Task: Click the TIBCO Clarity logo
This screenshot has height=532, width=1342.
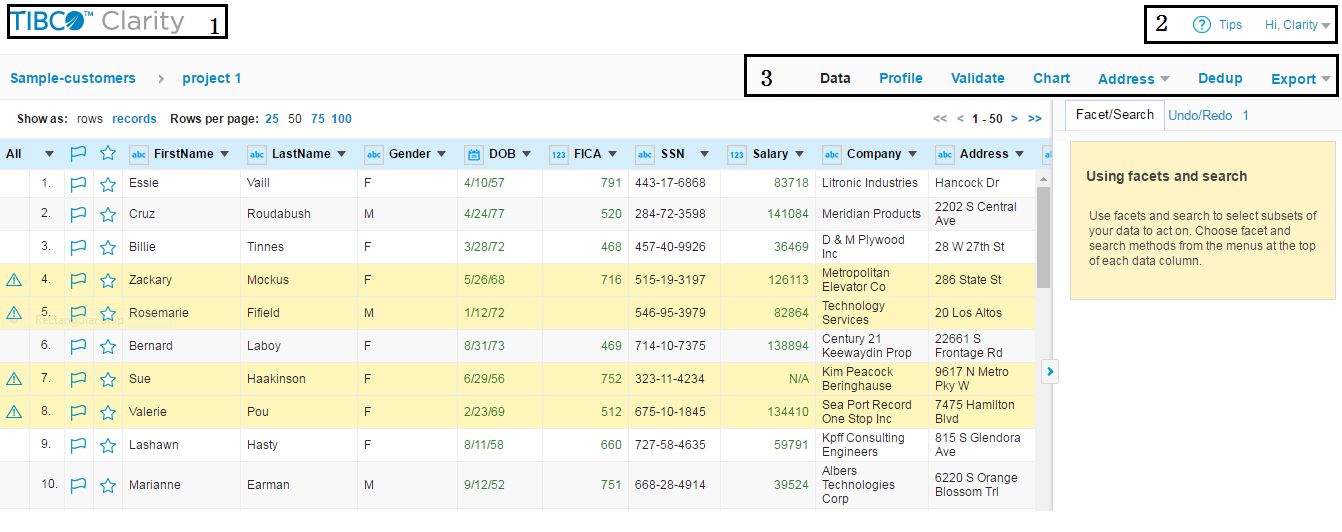Action: pos(97,22)
